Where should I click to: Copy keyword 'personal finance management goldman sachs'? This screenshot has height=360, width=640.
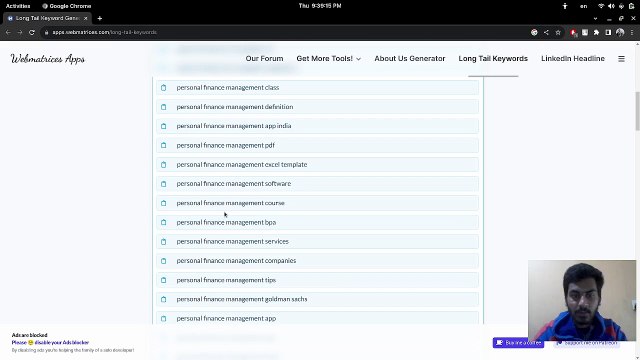[x=164, y=299]
